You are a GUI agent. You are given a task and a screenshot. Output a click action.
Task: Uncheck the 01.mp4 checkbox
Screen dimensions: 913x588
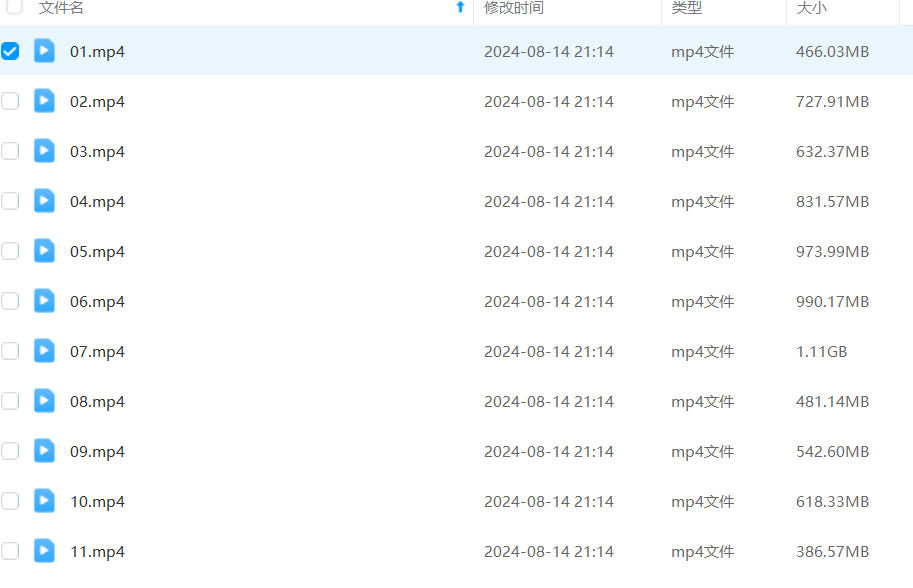(10, 51)
